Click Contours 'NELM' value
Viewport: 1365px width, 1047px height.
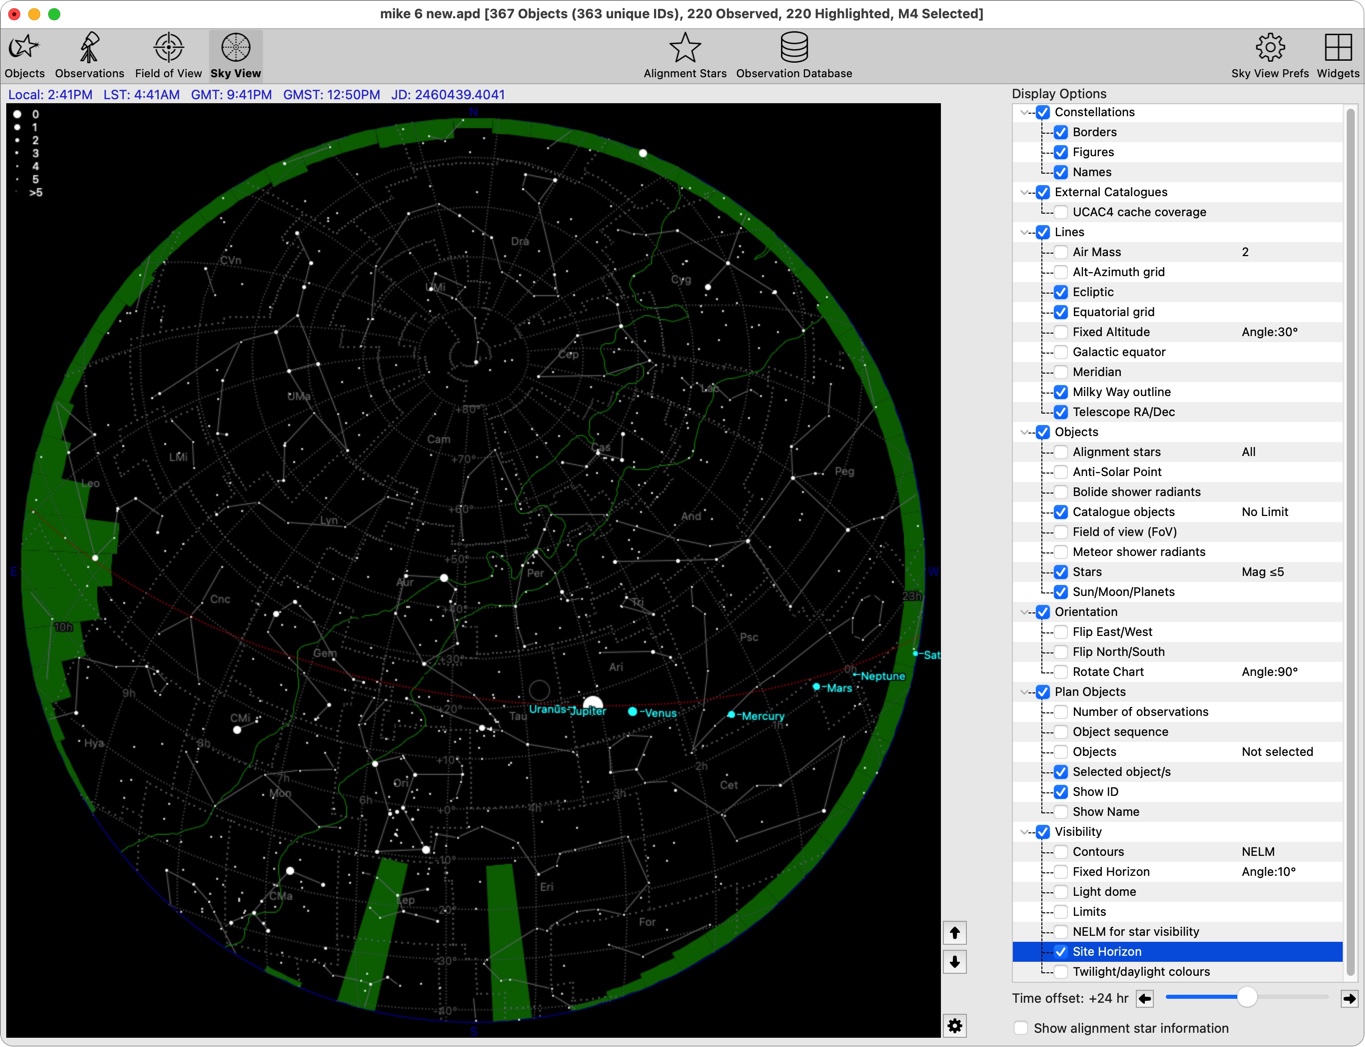(1258, 852)
